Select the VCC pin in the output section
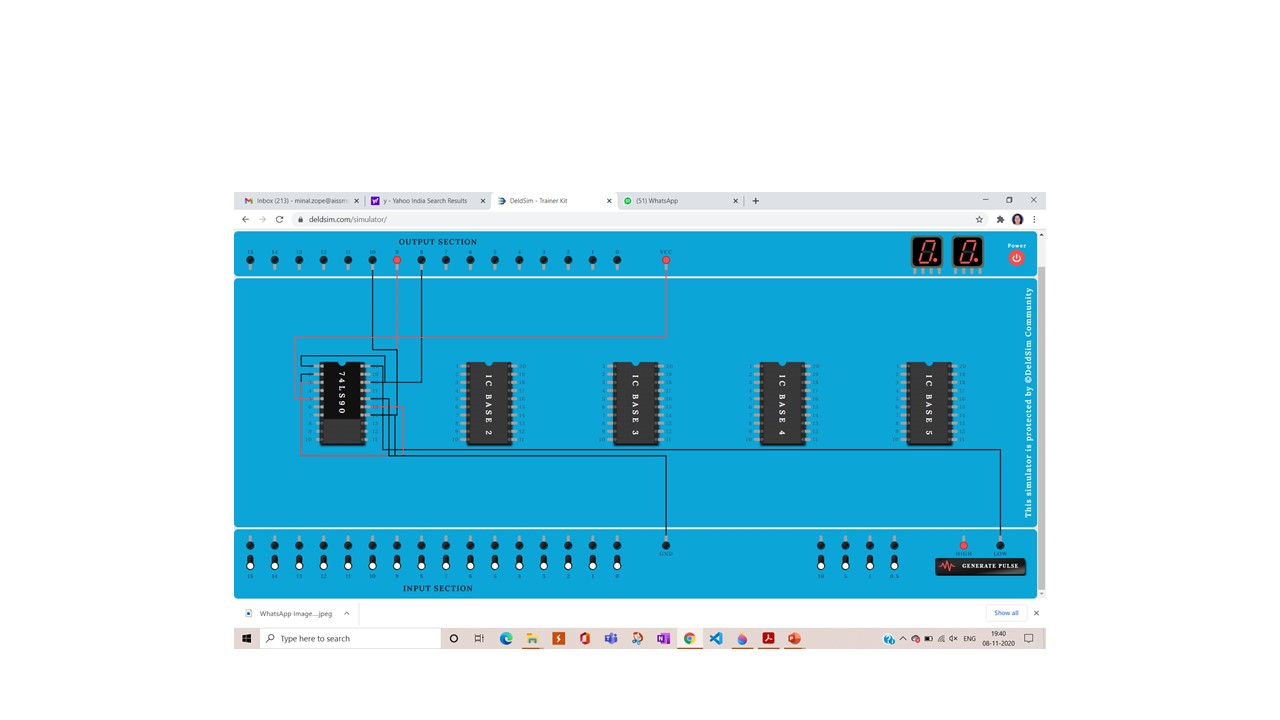This screenshot has height=720, width=1280. coord(666,261)
